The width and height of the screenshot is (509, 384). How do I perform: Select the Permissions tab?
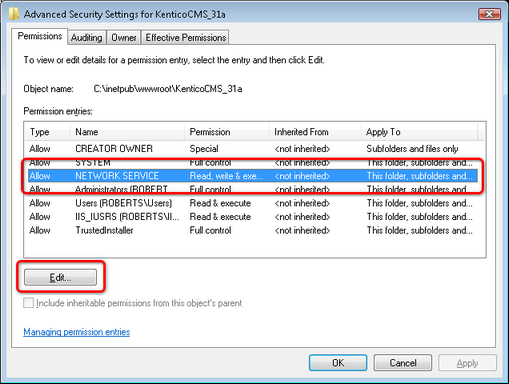coord(40,36)
